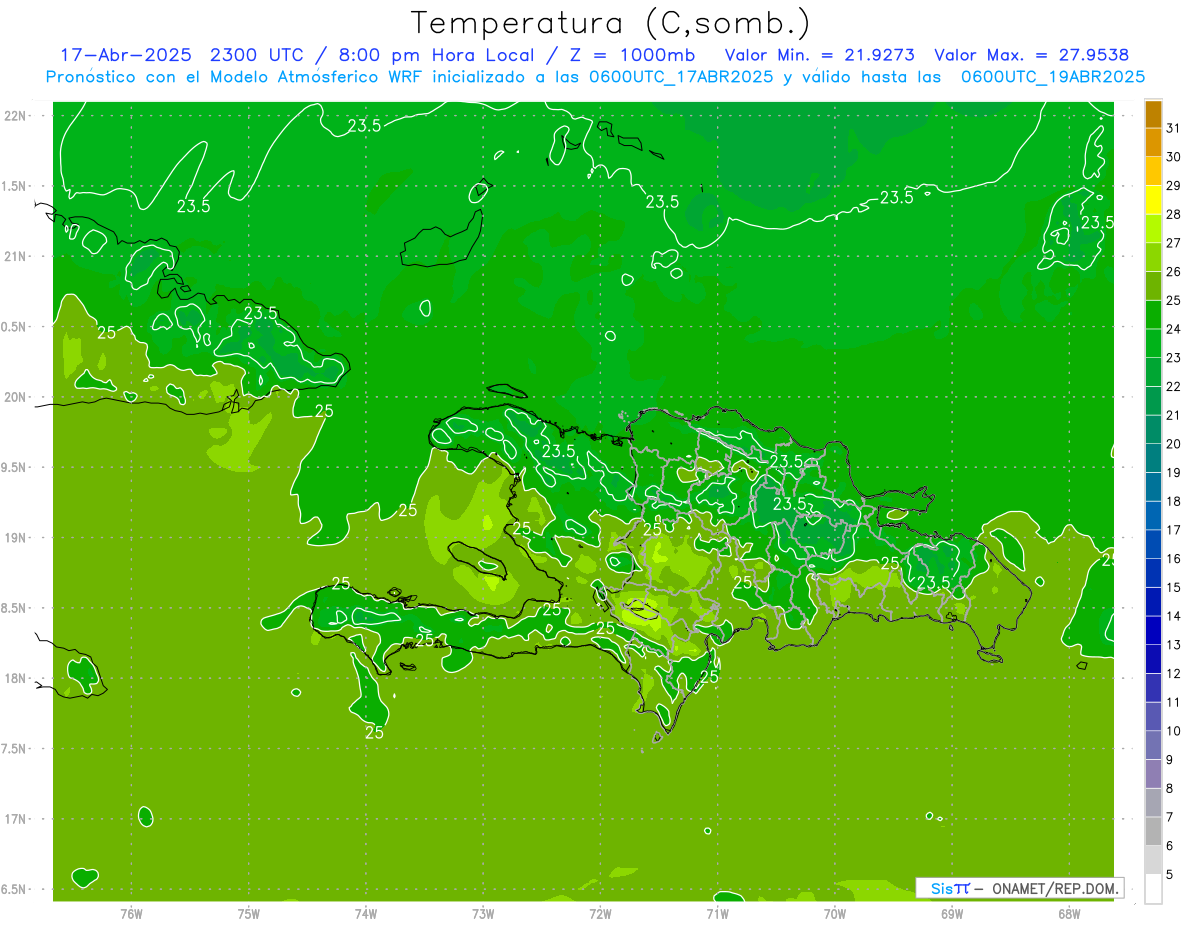The width and height of the screenshot is (1200, 927).
Task: Click the '76W' longitude label
Action: pyautogui.click(x=131, y=913)
